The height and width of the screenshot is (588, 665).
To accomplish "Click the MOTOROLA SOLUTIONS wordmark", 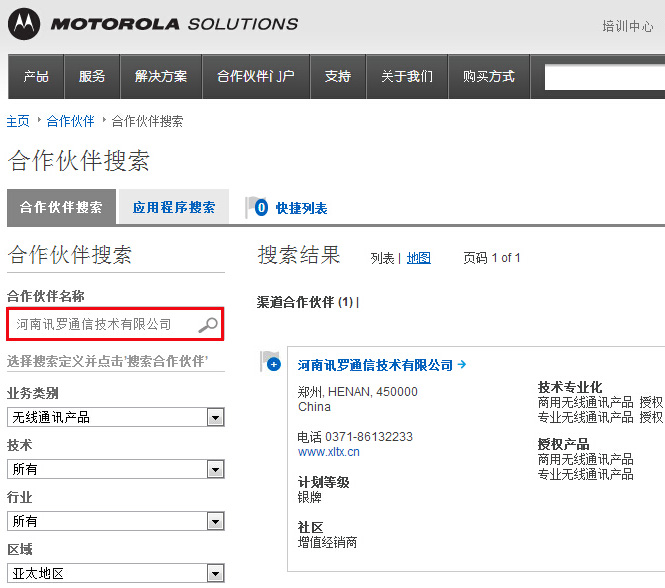I will (174, 24).
